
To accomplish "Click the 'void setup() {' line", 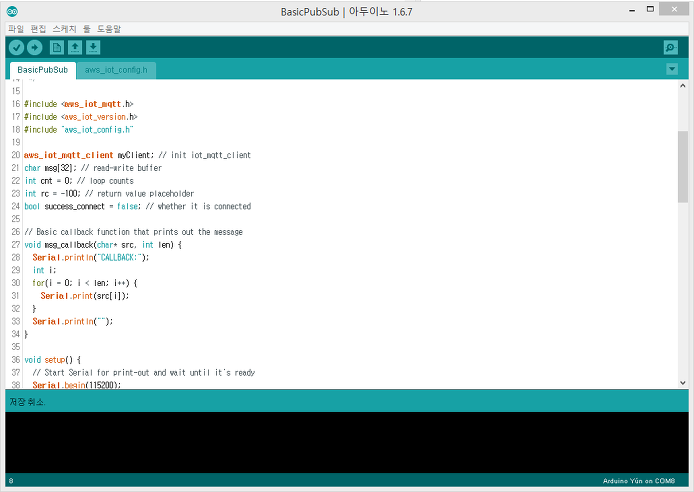I will click(52, 360).
